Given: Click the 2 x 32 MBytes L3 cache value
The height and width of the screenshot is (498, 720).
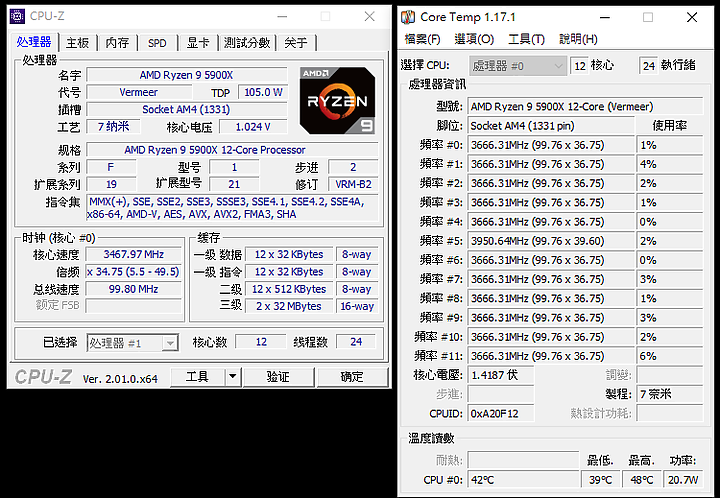Looking at the screenshot, I should pos(289,306).
